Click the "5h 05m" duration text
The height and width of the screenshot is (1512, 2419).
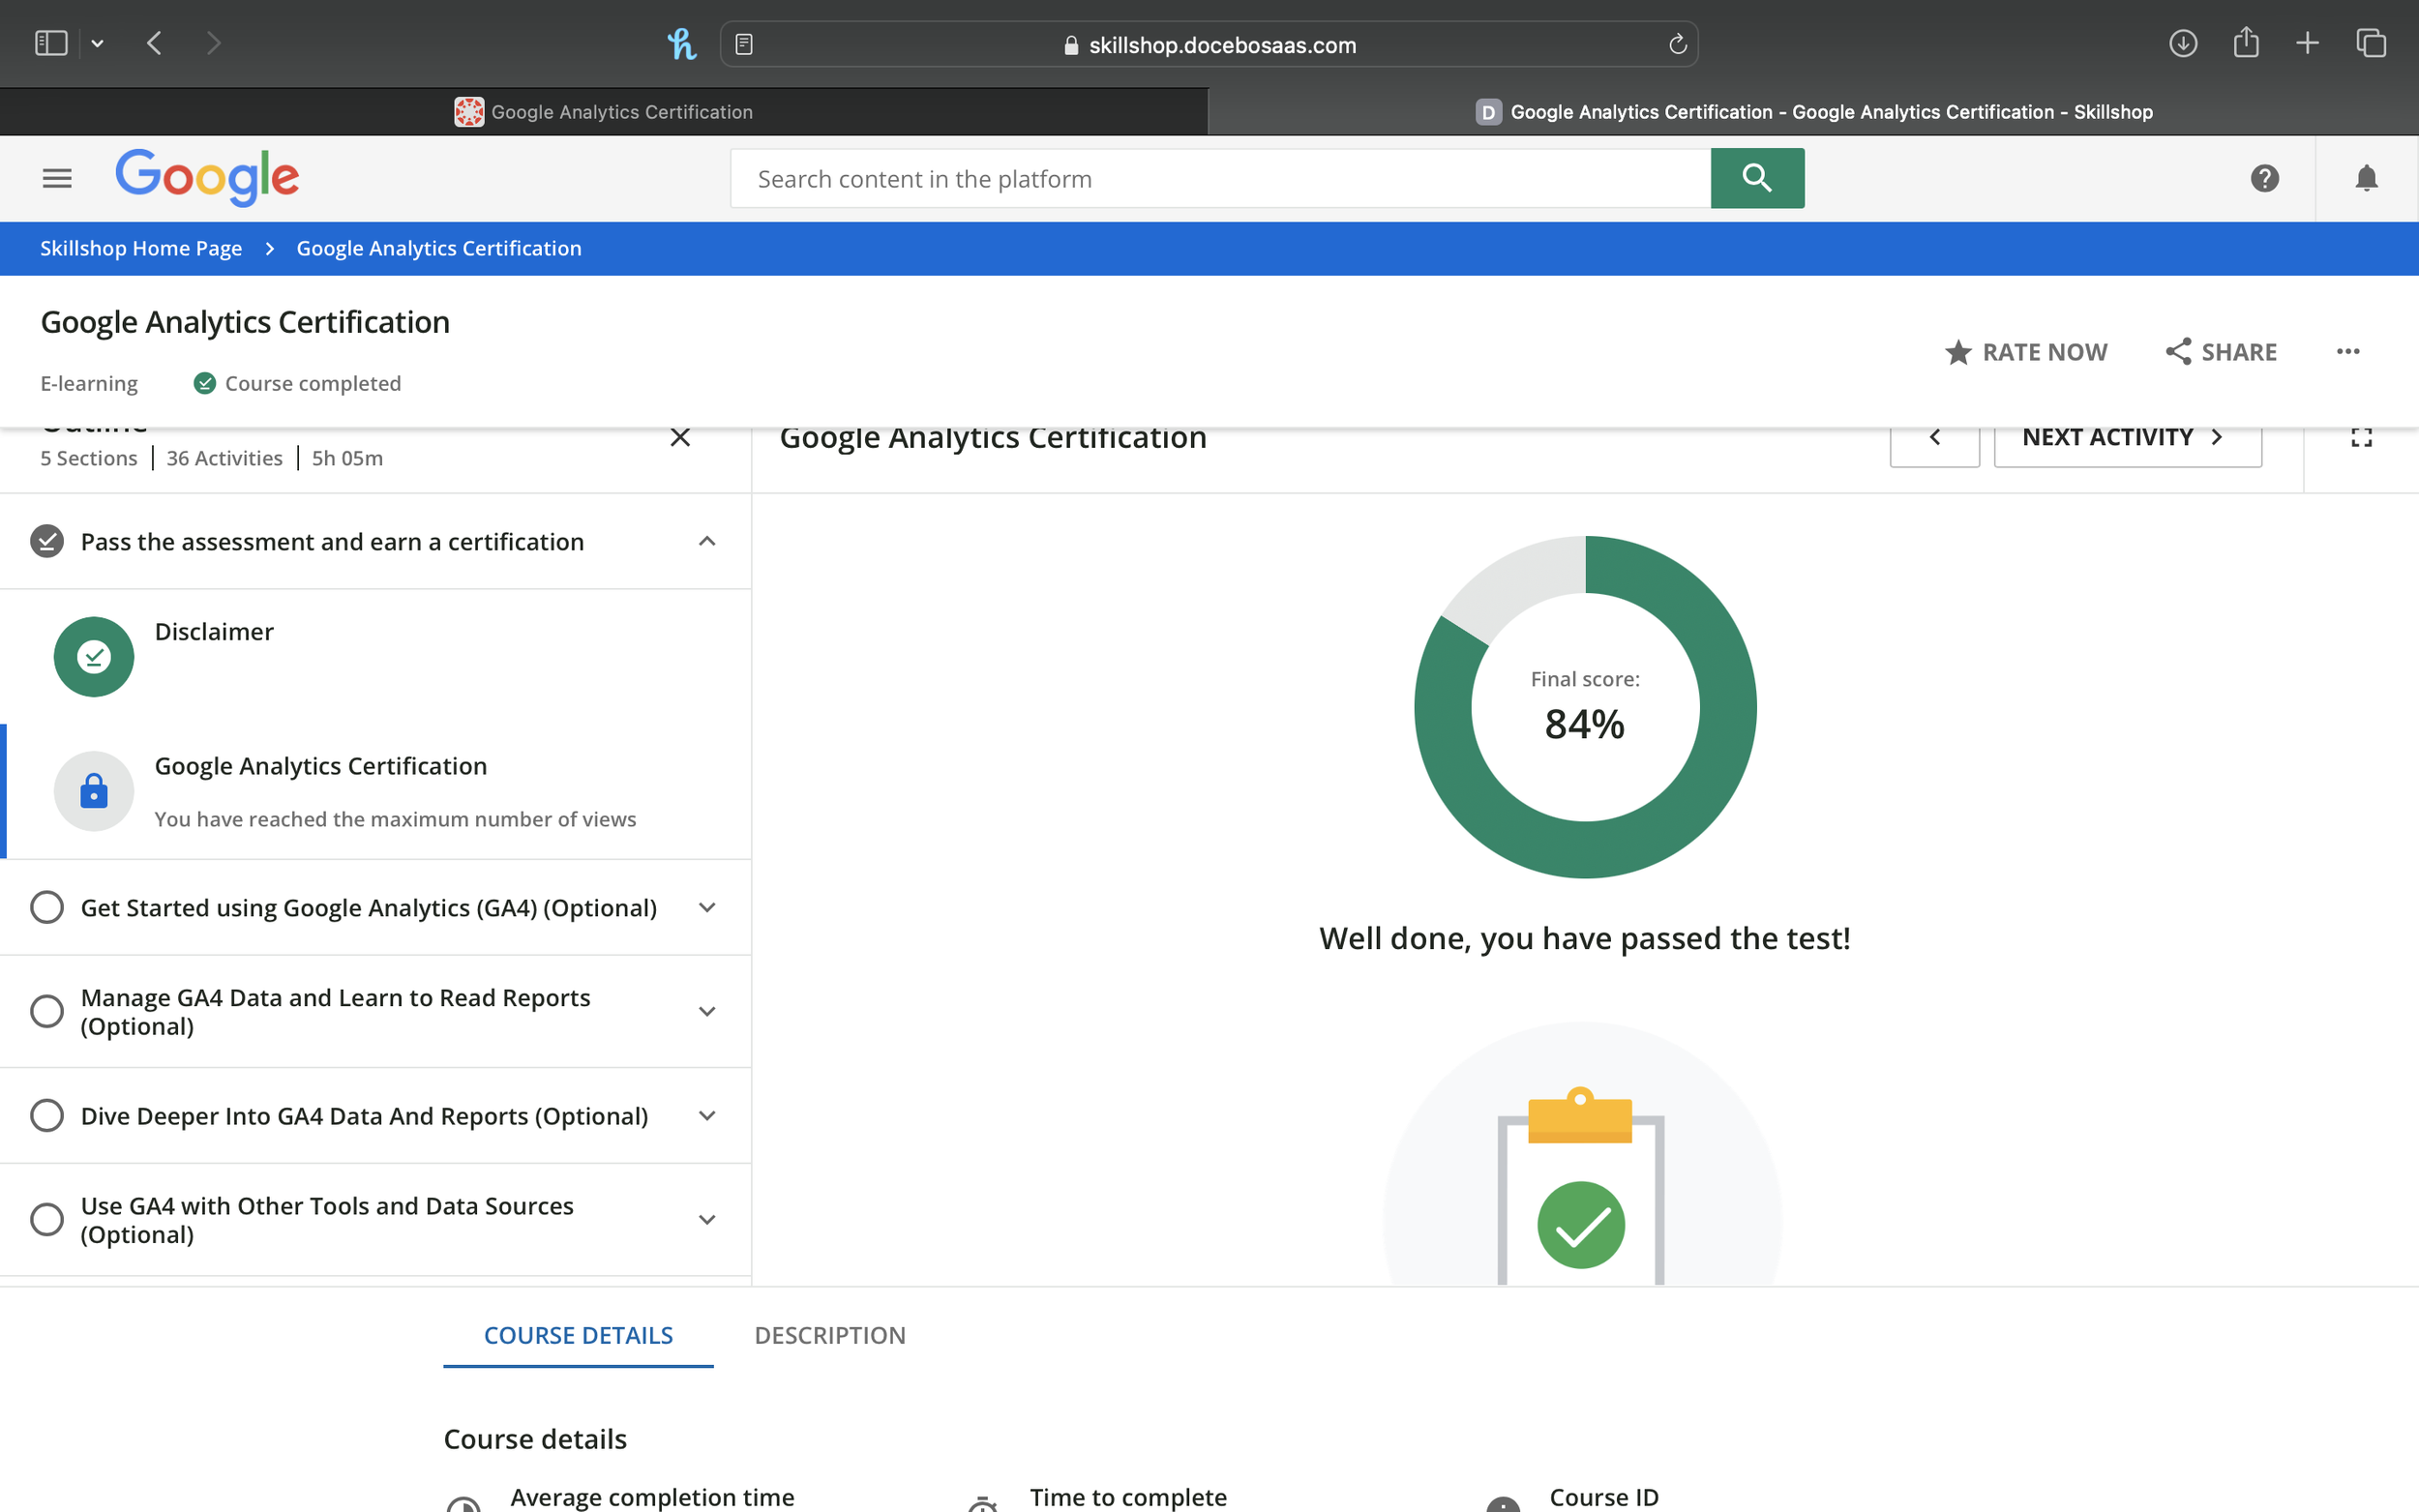pos(347,458)
